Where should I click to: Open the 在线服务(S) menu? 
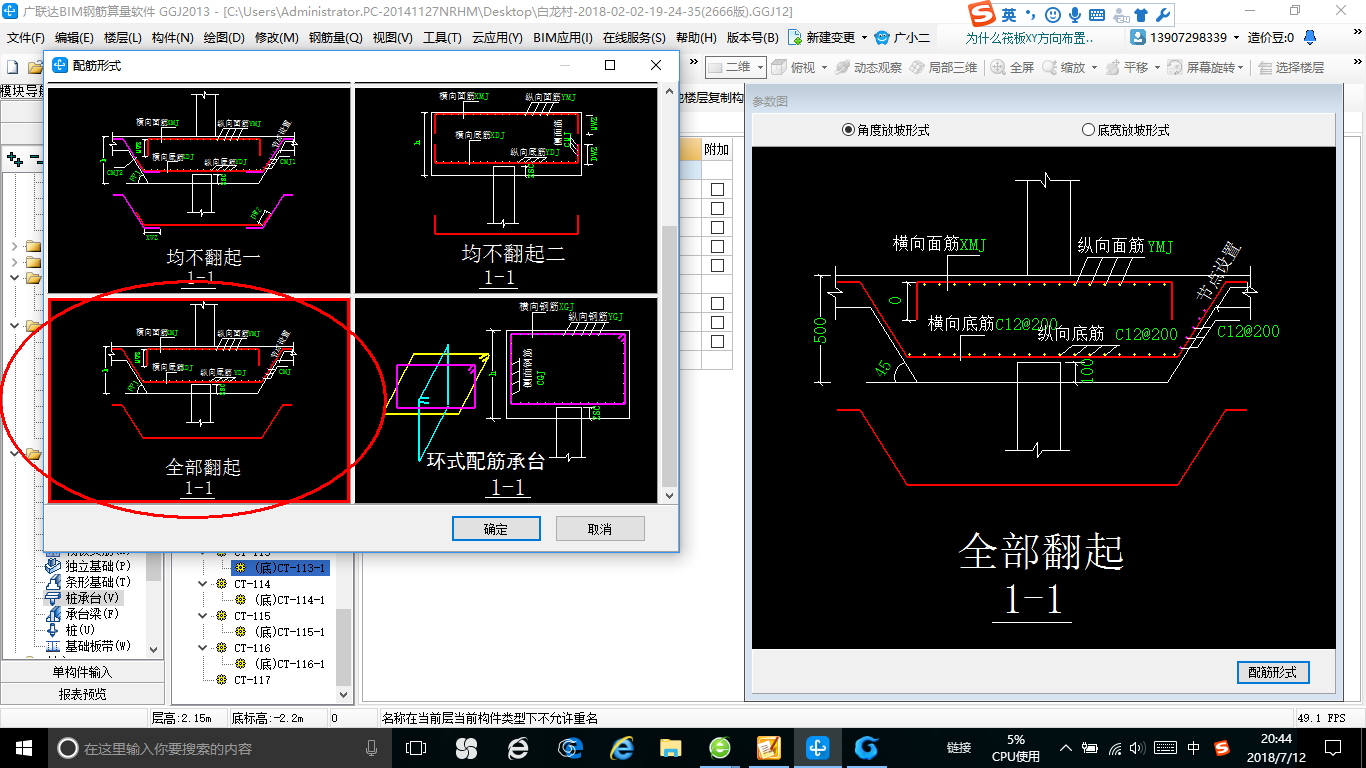634,38
